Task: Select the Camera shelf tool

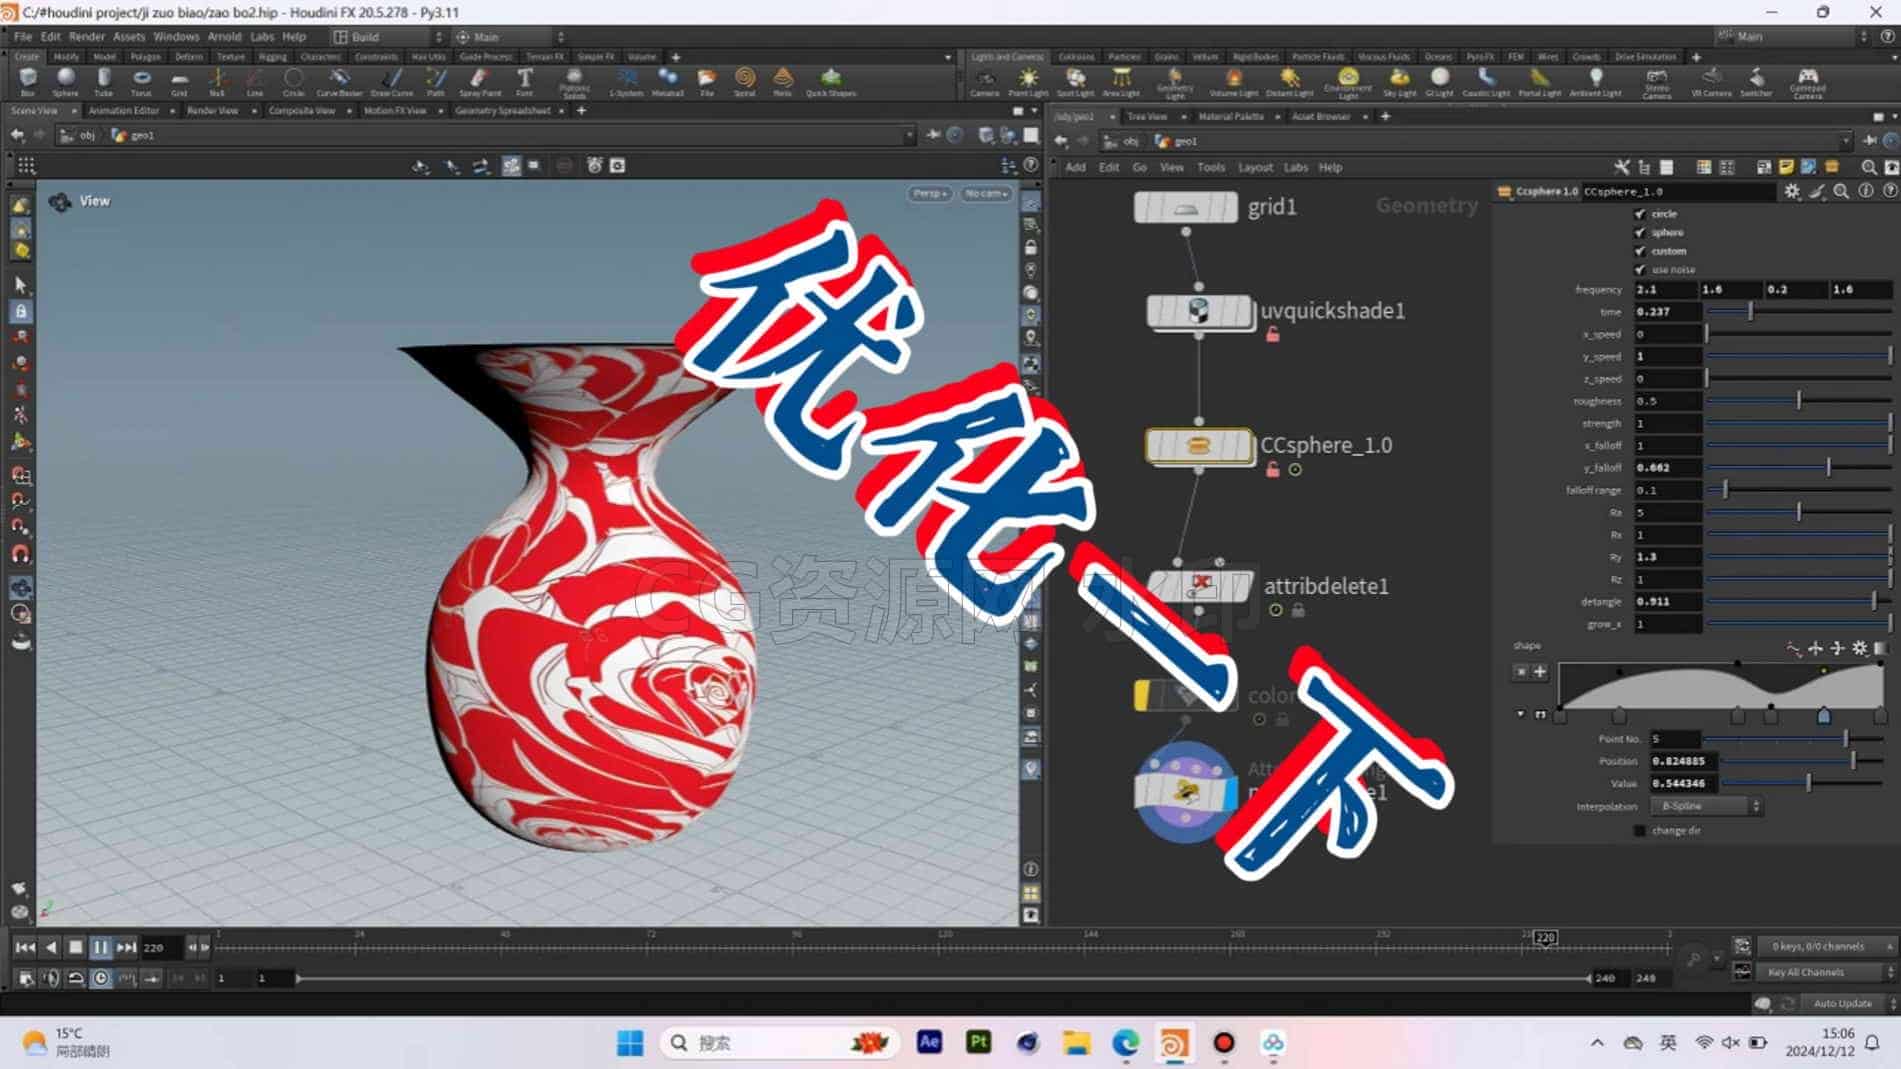Action: click(985, 83)
